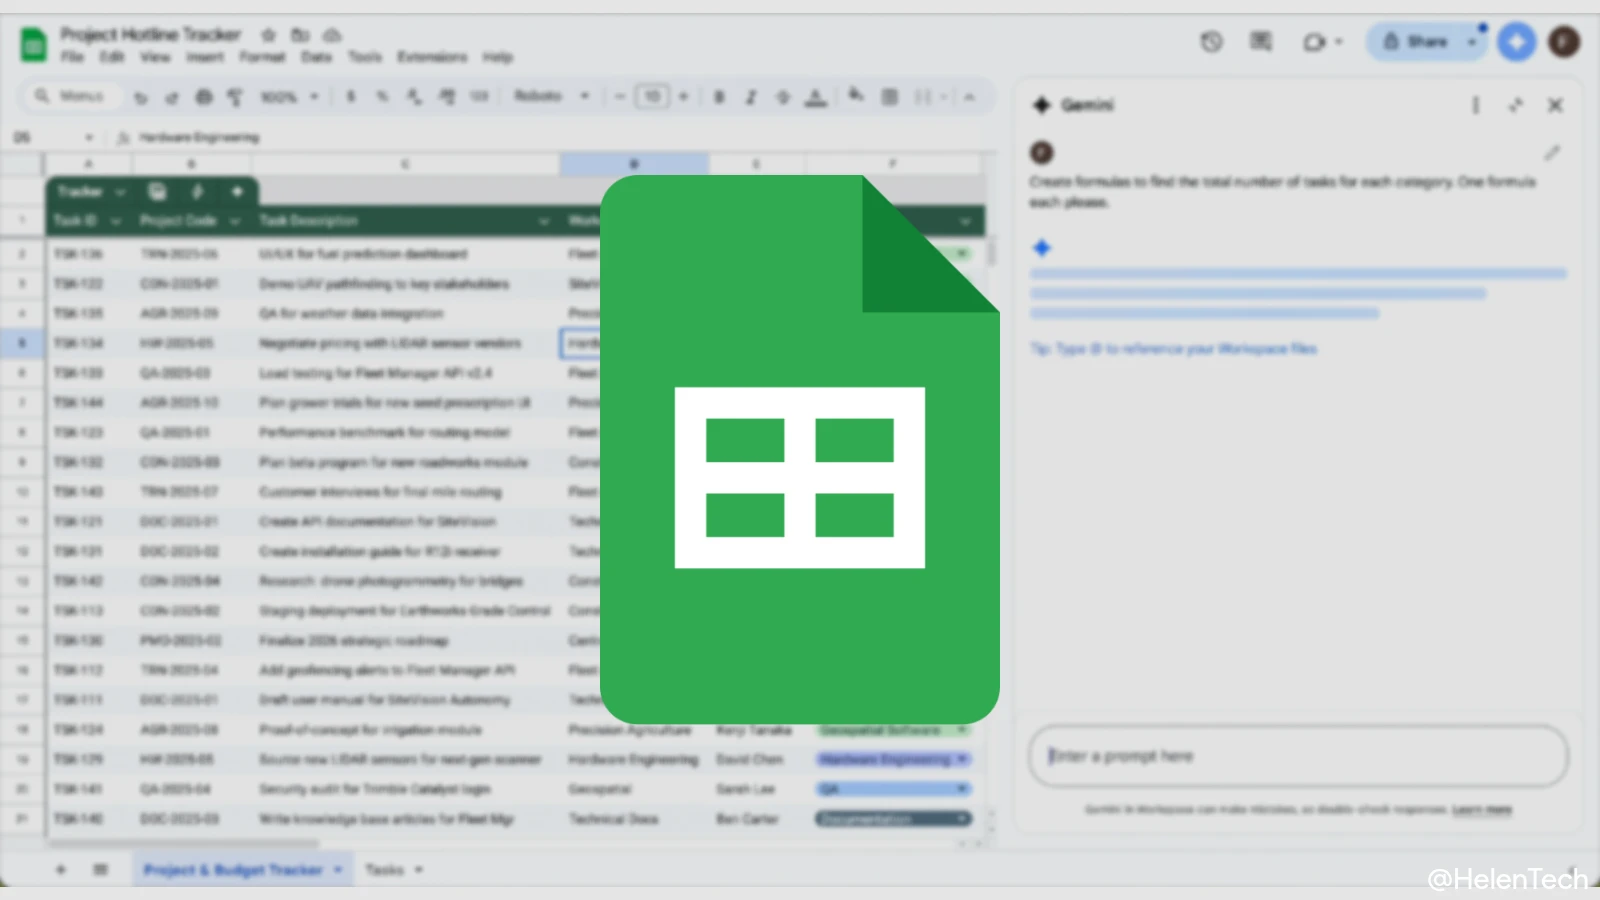Click the table view icon beside Tracker

point(157,191)
